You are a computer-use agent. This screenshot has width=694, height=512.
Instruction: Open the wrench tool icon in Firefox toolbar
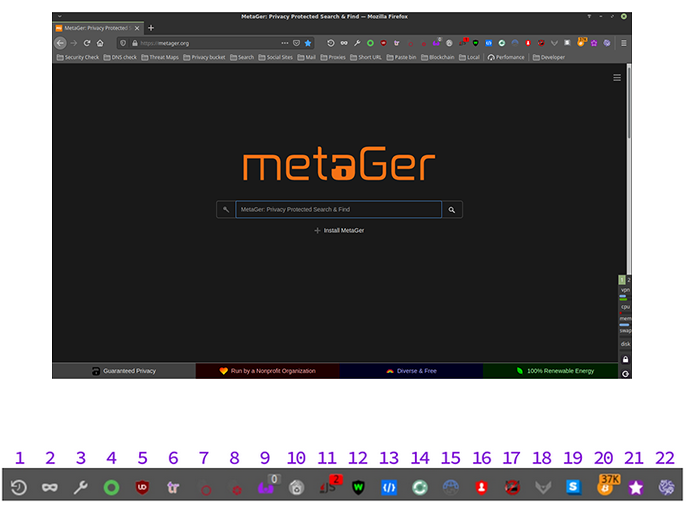(357, 43)
